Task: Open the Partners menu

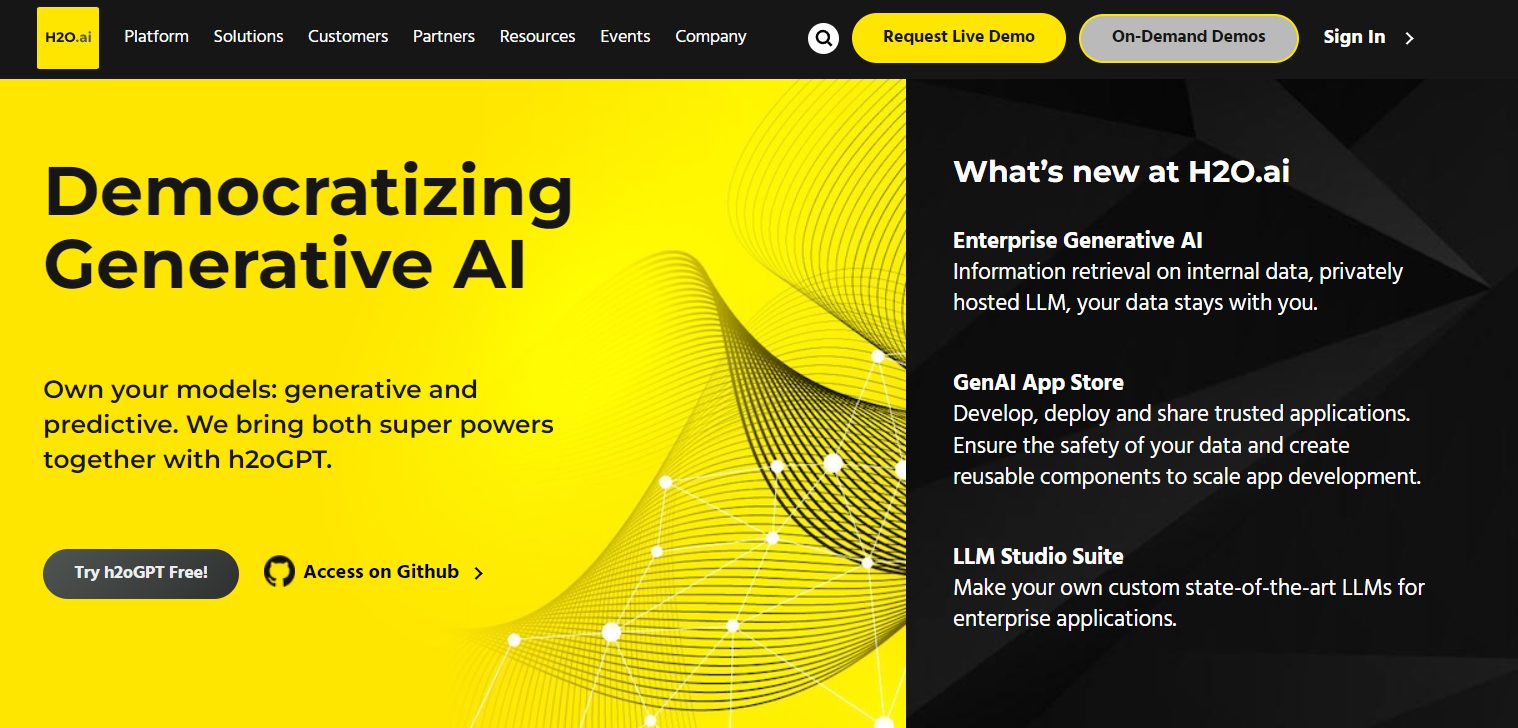Action: [x=444, y=36]
